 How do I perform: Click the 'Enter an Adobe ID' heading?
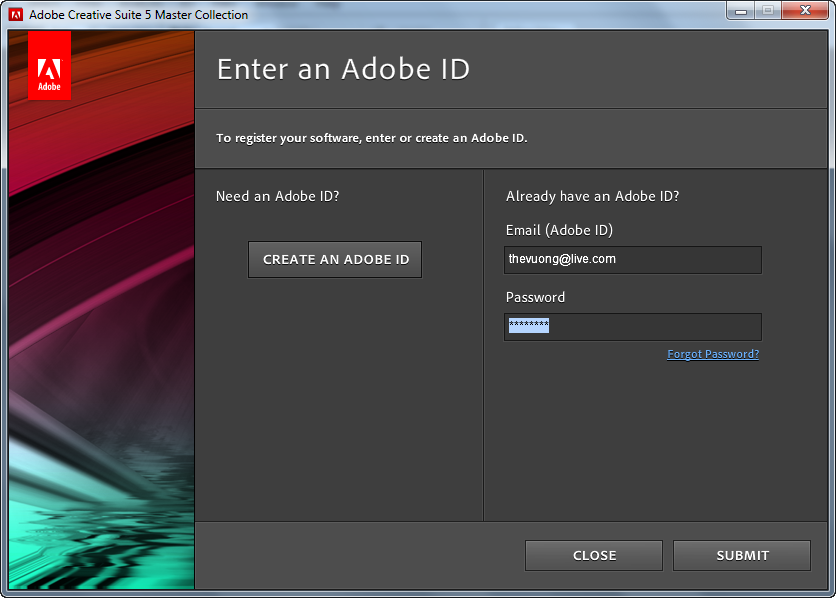click(343, 69)
